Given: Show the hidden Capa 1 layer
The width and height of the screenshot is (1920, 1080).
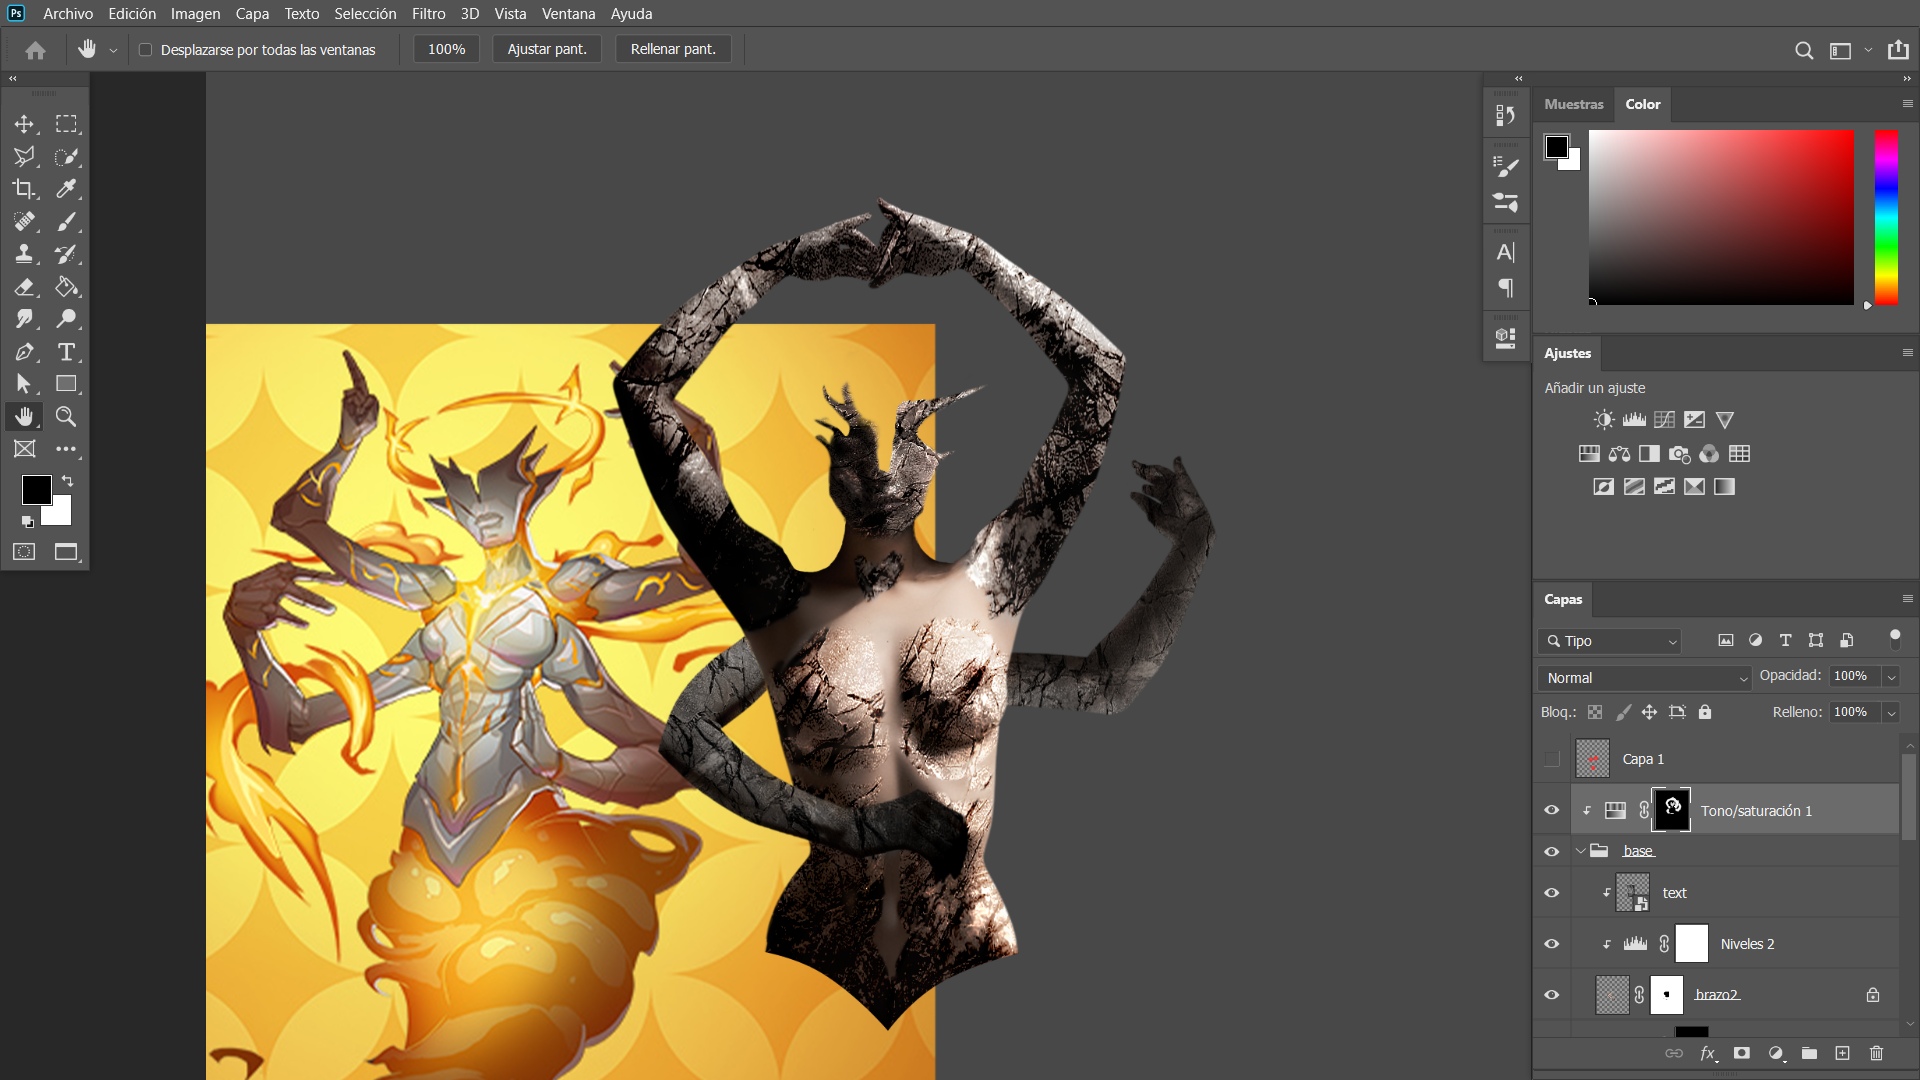Looking at the screenshot, I should [1552, 759].
